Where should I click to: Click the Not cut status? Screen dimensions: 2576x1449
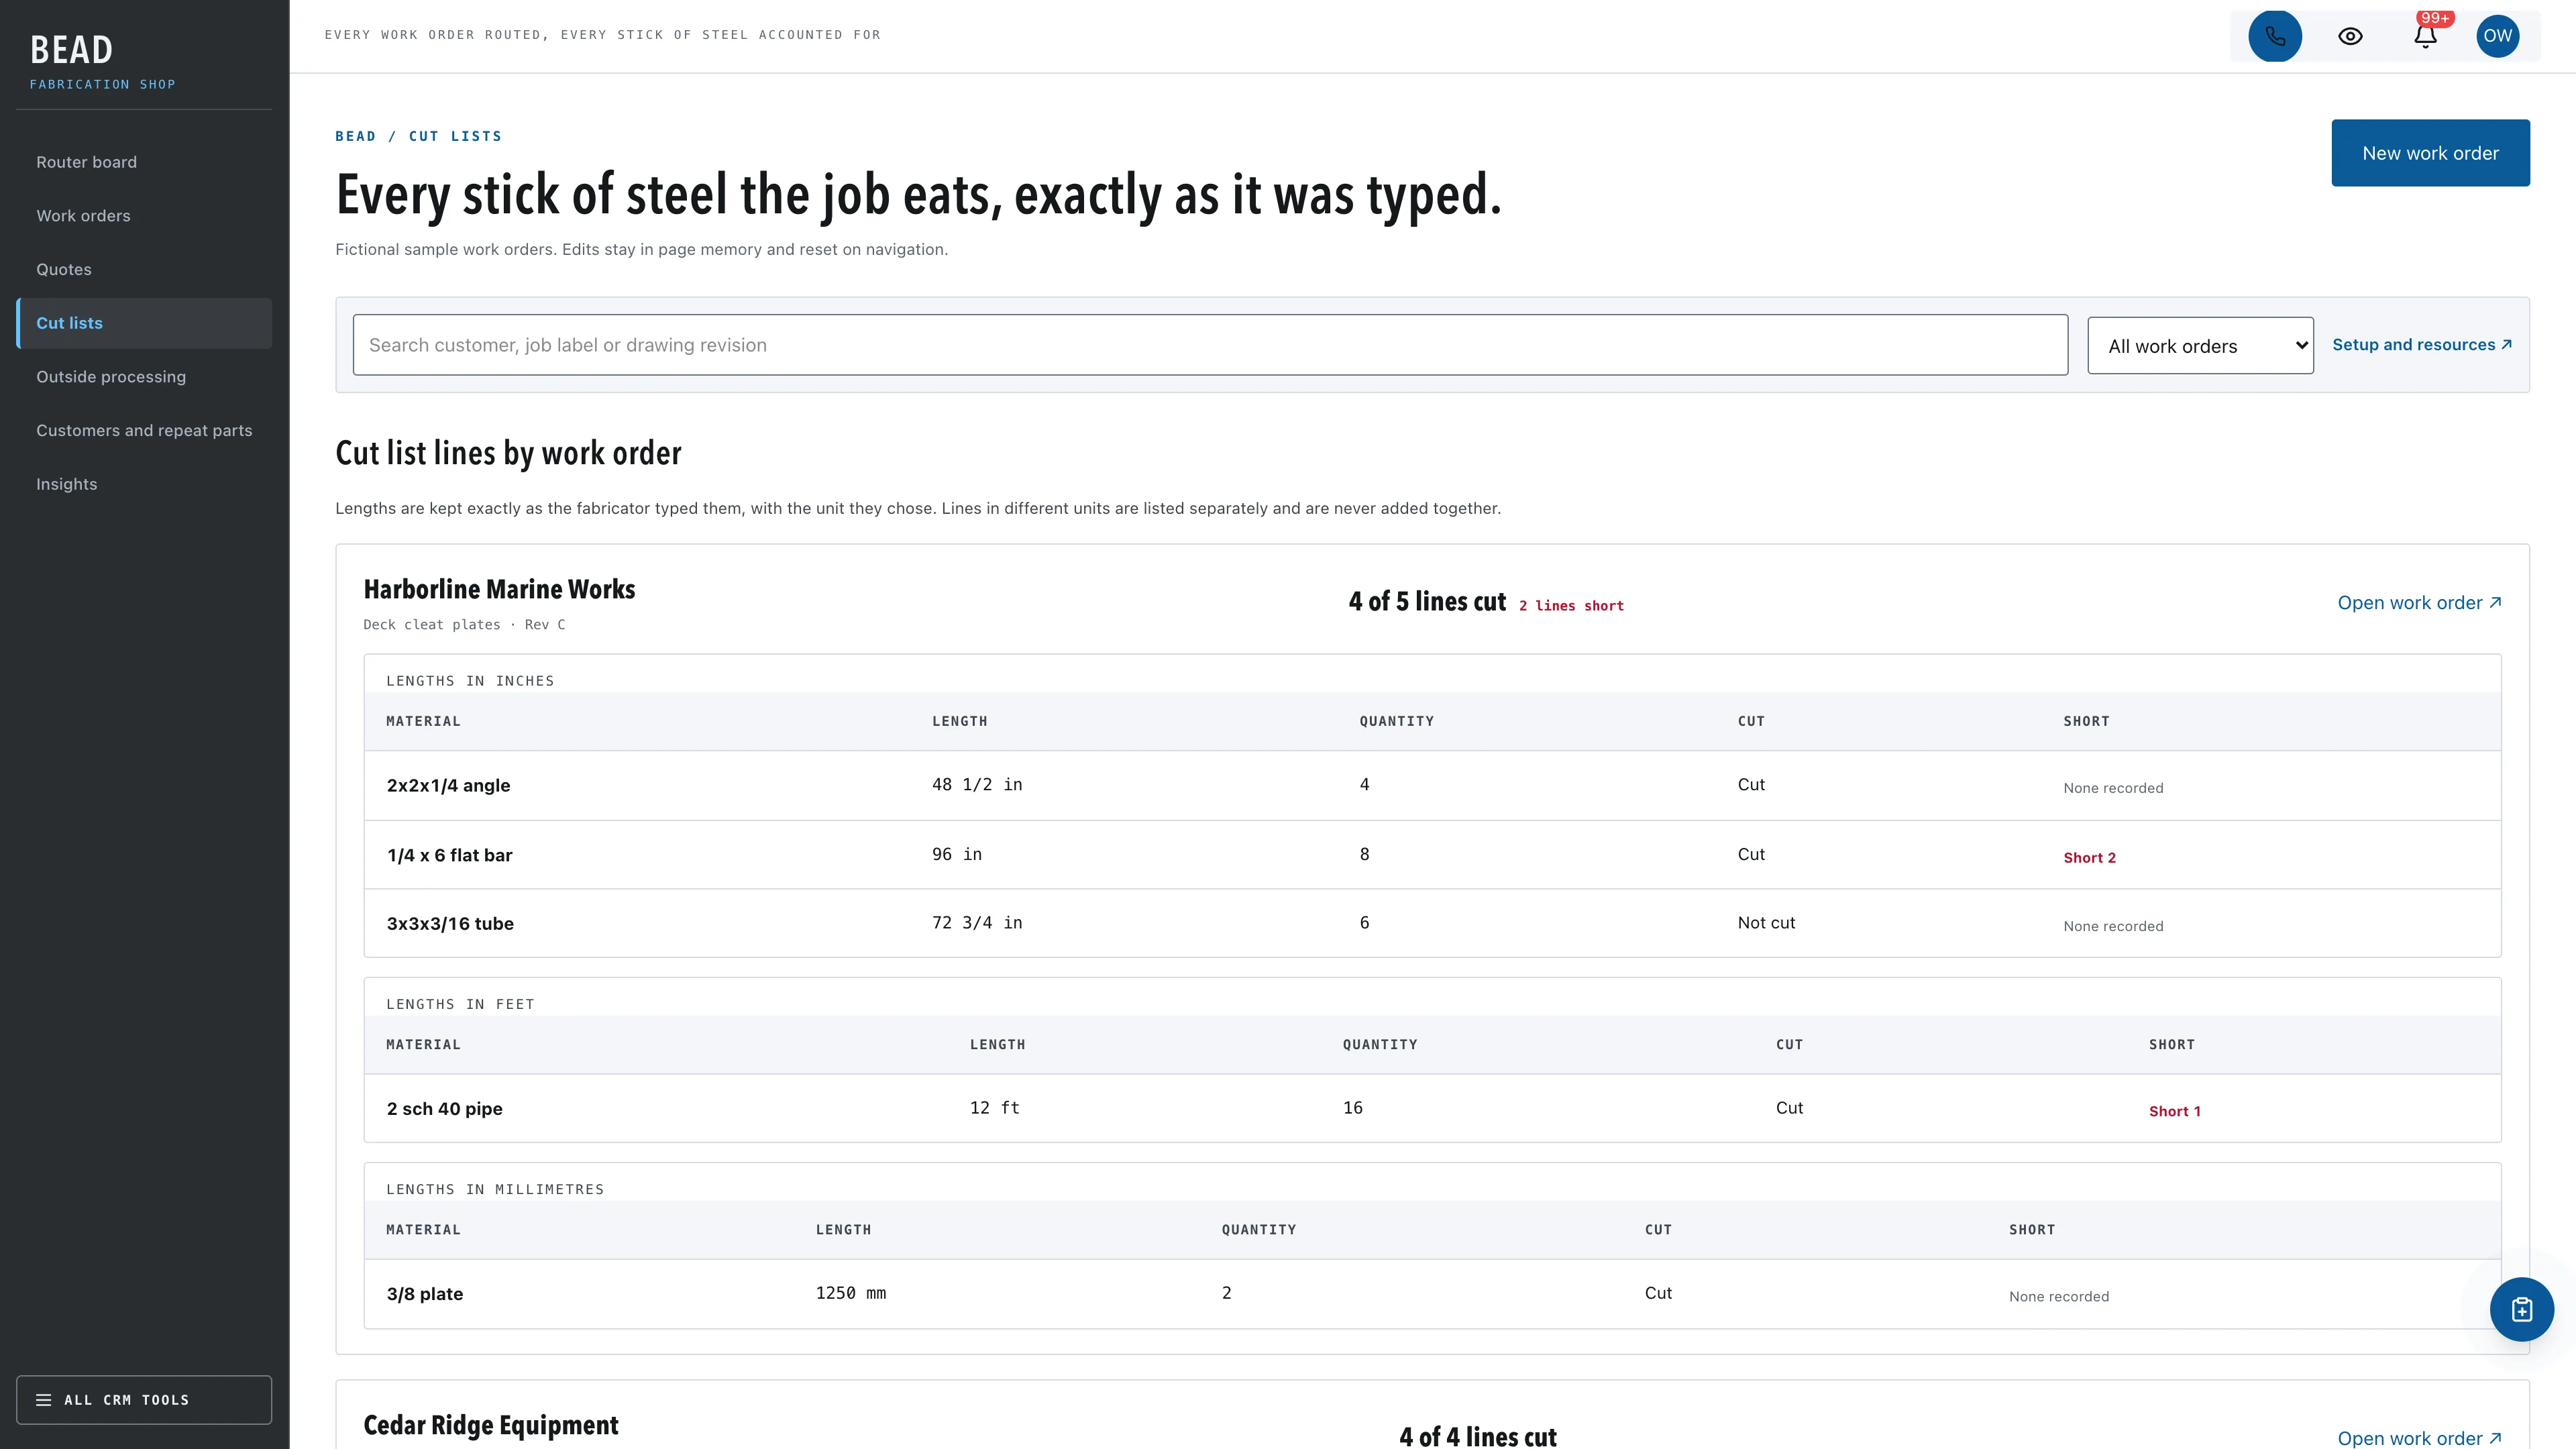[x=1766, y=923]
